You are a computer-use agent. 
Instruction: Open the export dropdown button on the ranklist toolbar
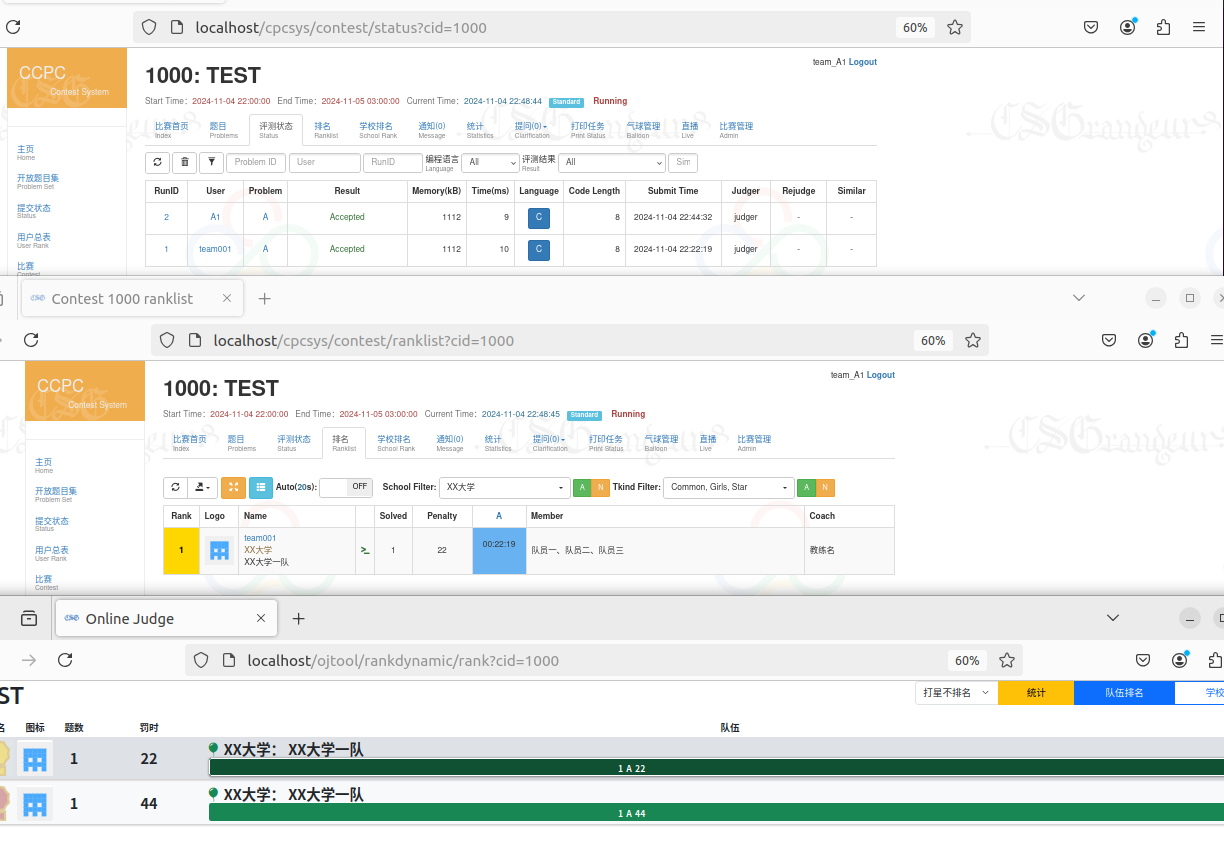coord(204,487)
